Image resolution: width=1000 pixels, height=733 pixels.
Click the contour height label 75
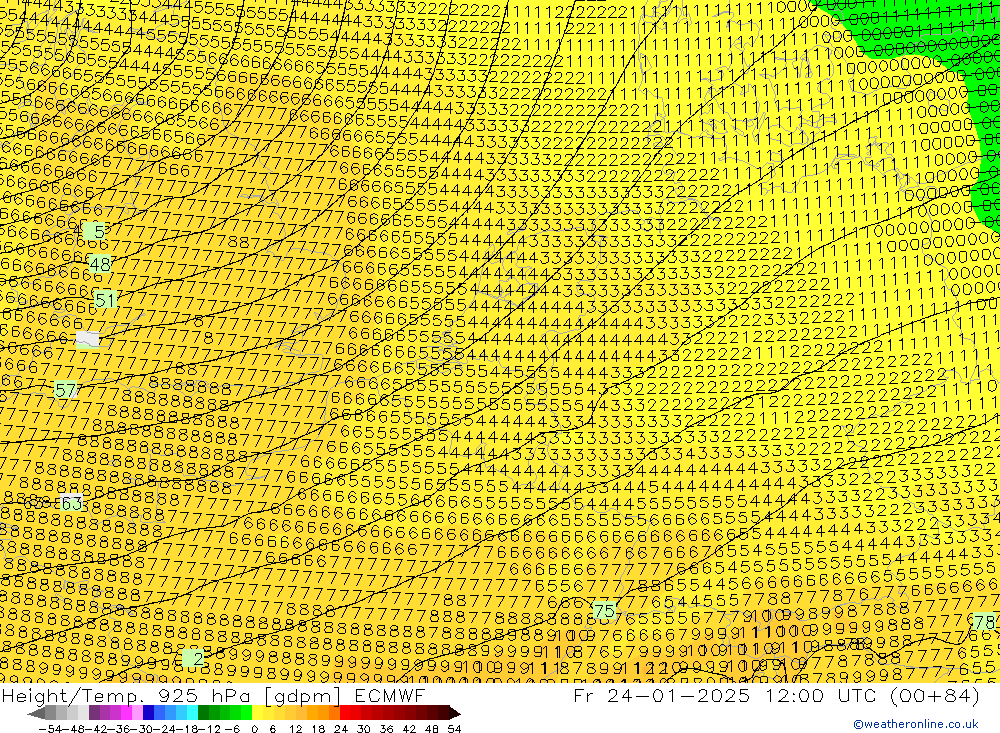pos(604,611)
